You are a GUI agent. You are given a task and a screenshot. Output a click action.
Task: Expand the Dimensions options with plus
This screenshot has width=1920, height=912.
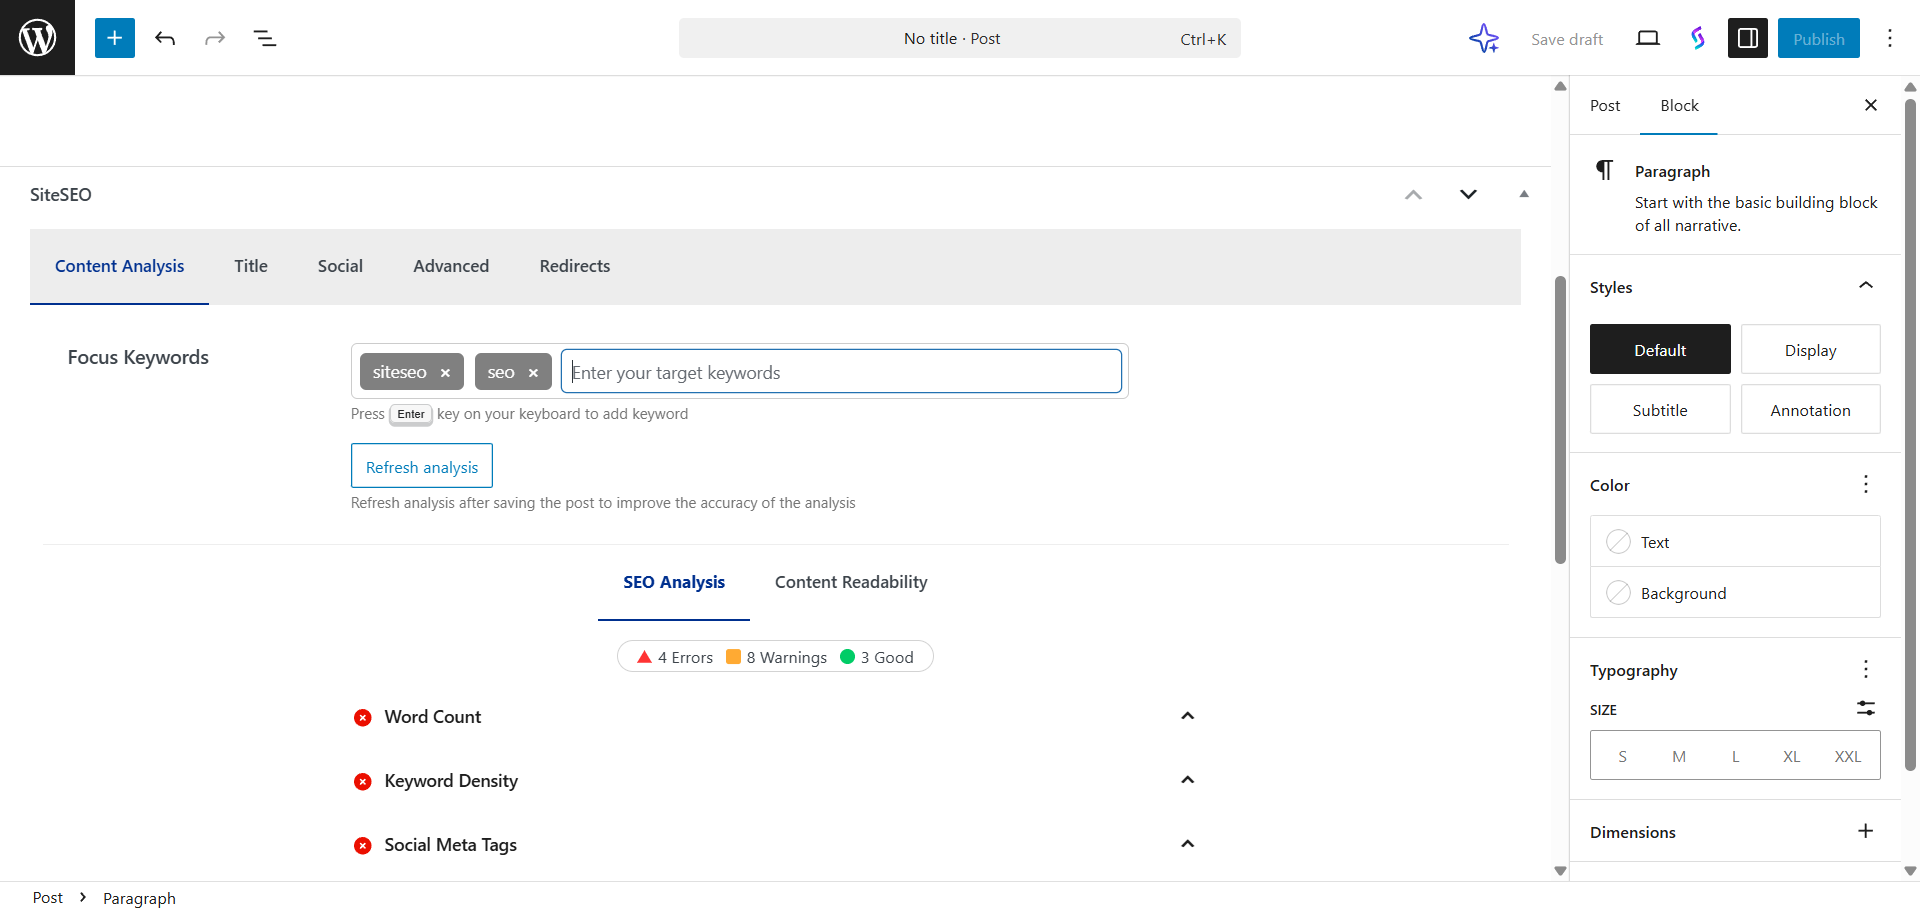pyautogui.click(x=1865, y=831)
